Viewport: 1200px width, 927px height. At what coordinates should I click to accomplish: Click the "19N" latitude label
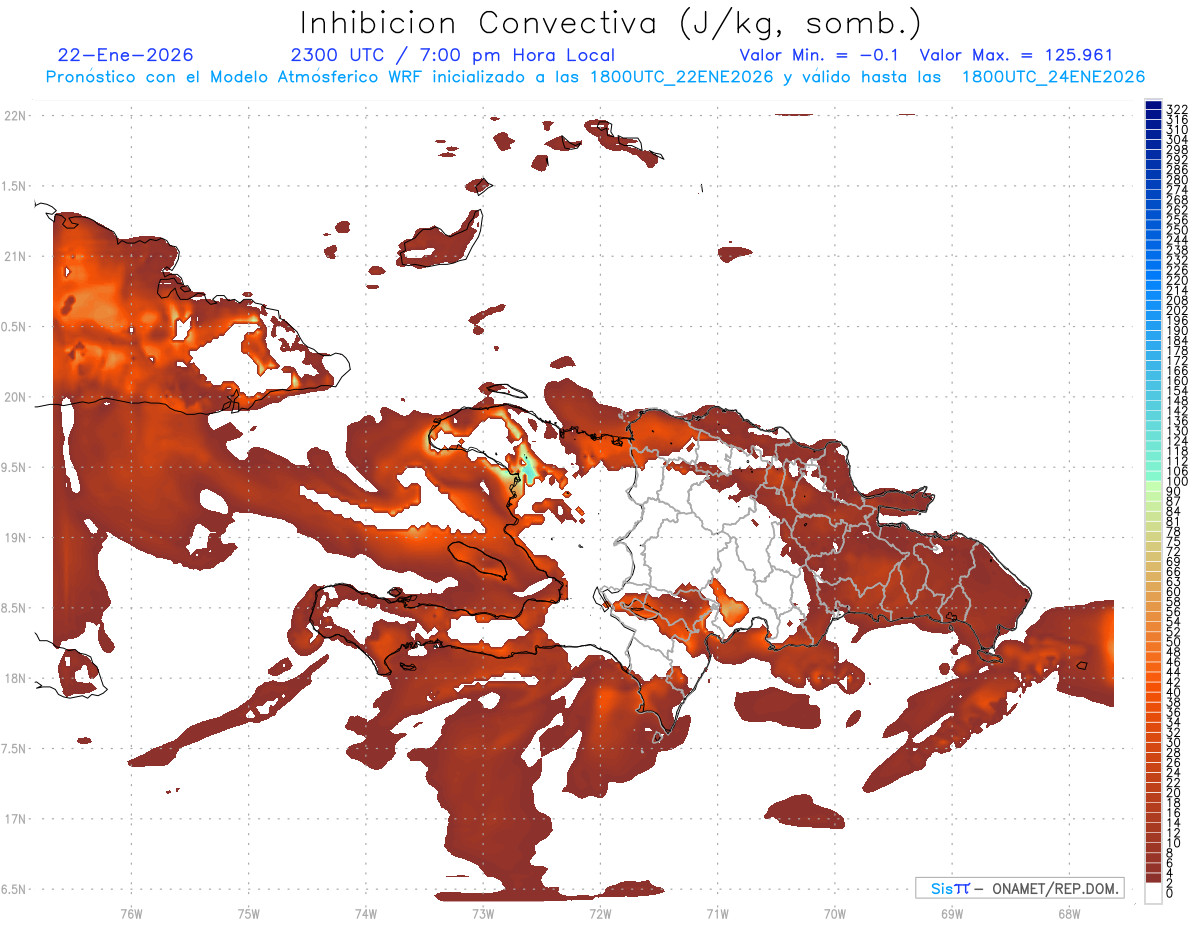tap(15, 538)
